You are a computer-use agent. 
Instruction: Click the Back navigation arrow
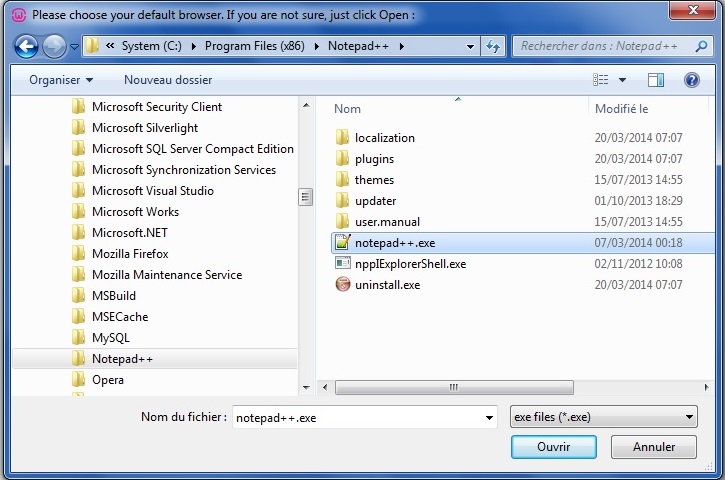tap(26, 46)
